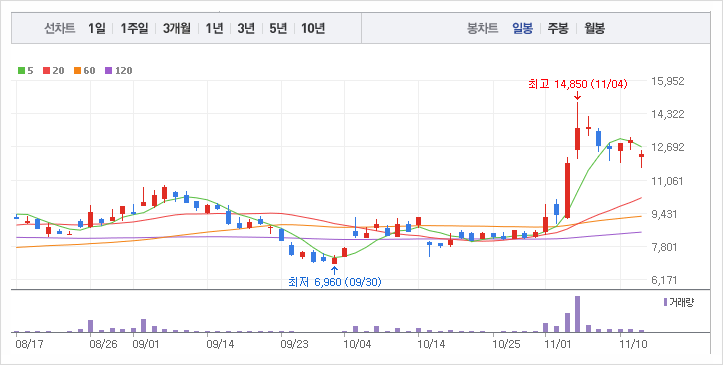Click the 선차트 section label
Screen dimensions: 723x365
(59, 29)
